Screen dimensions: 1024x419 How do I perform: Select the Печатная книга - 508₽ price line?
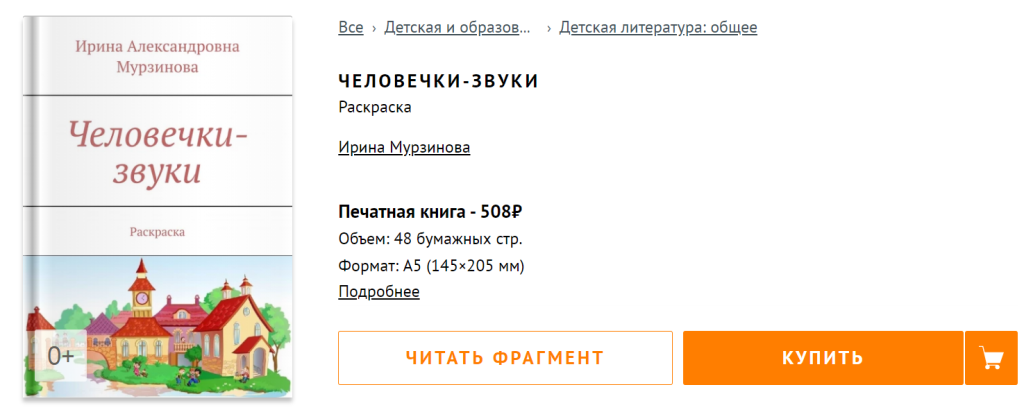(x=430, y=211)
